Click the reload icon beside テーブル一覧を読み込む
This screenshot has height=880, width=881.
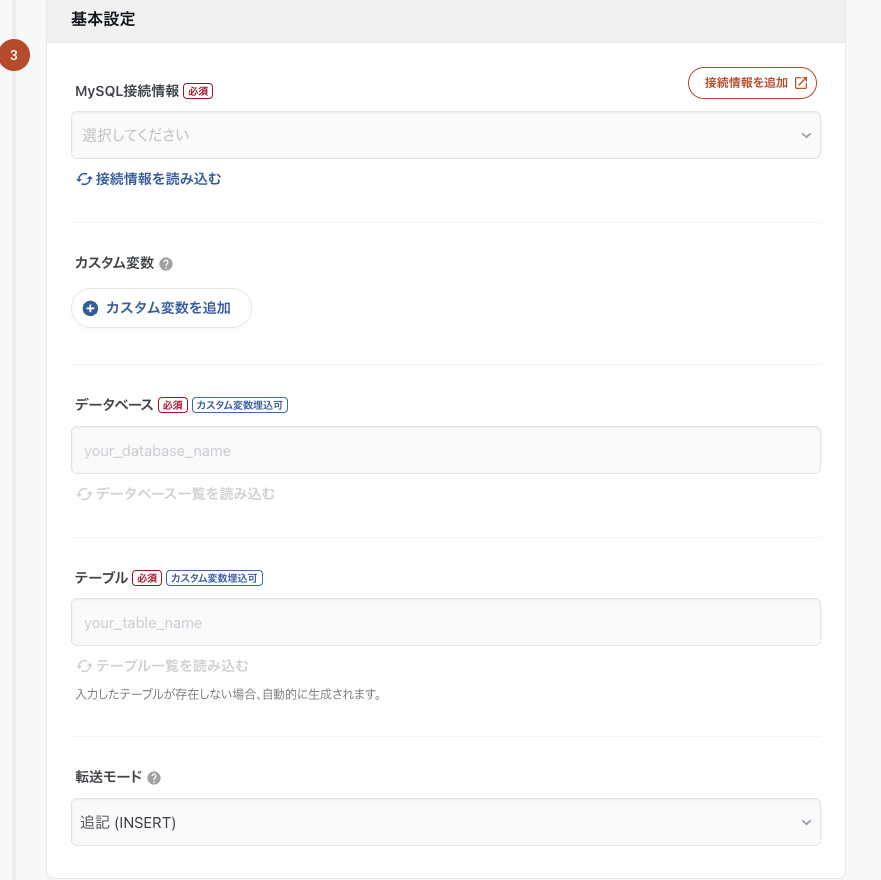tap(84, 666)
